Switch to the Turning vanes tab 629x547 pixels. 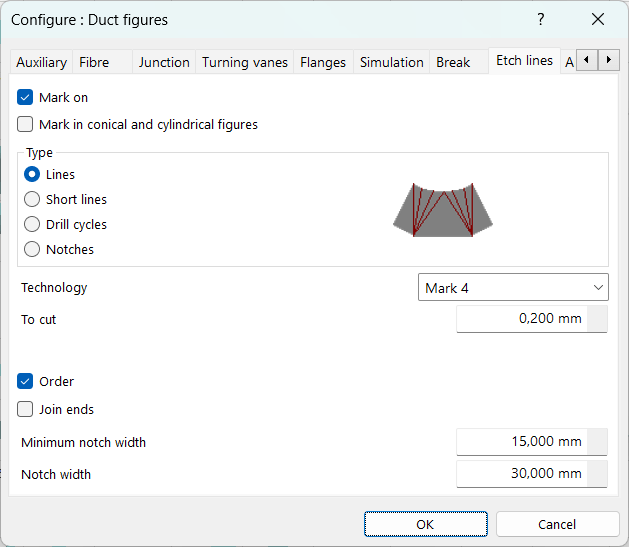tap(245, 62)
